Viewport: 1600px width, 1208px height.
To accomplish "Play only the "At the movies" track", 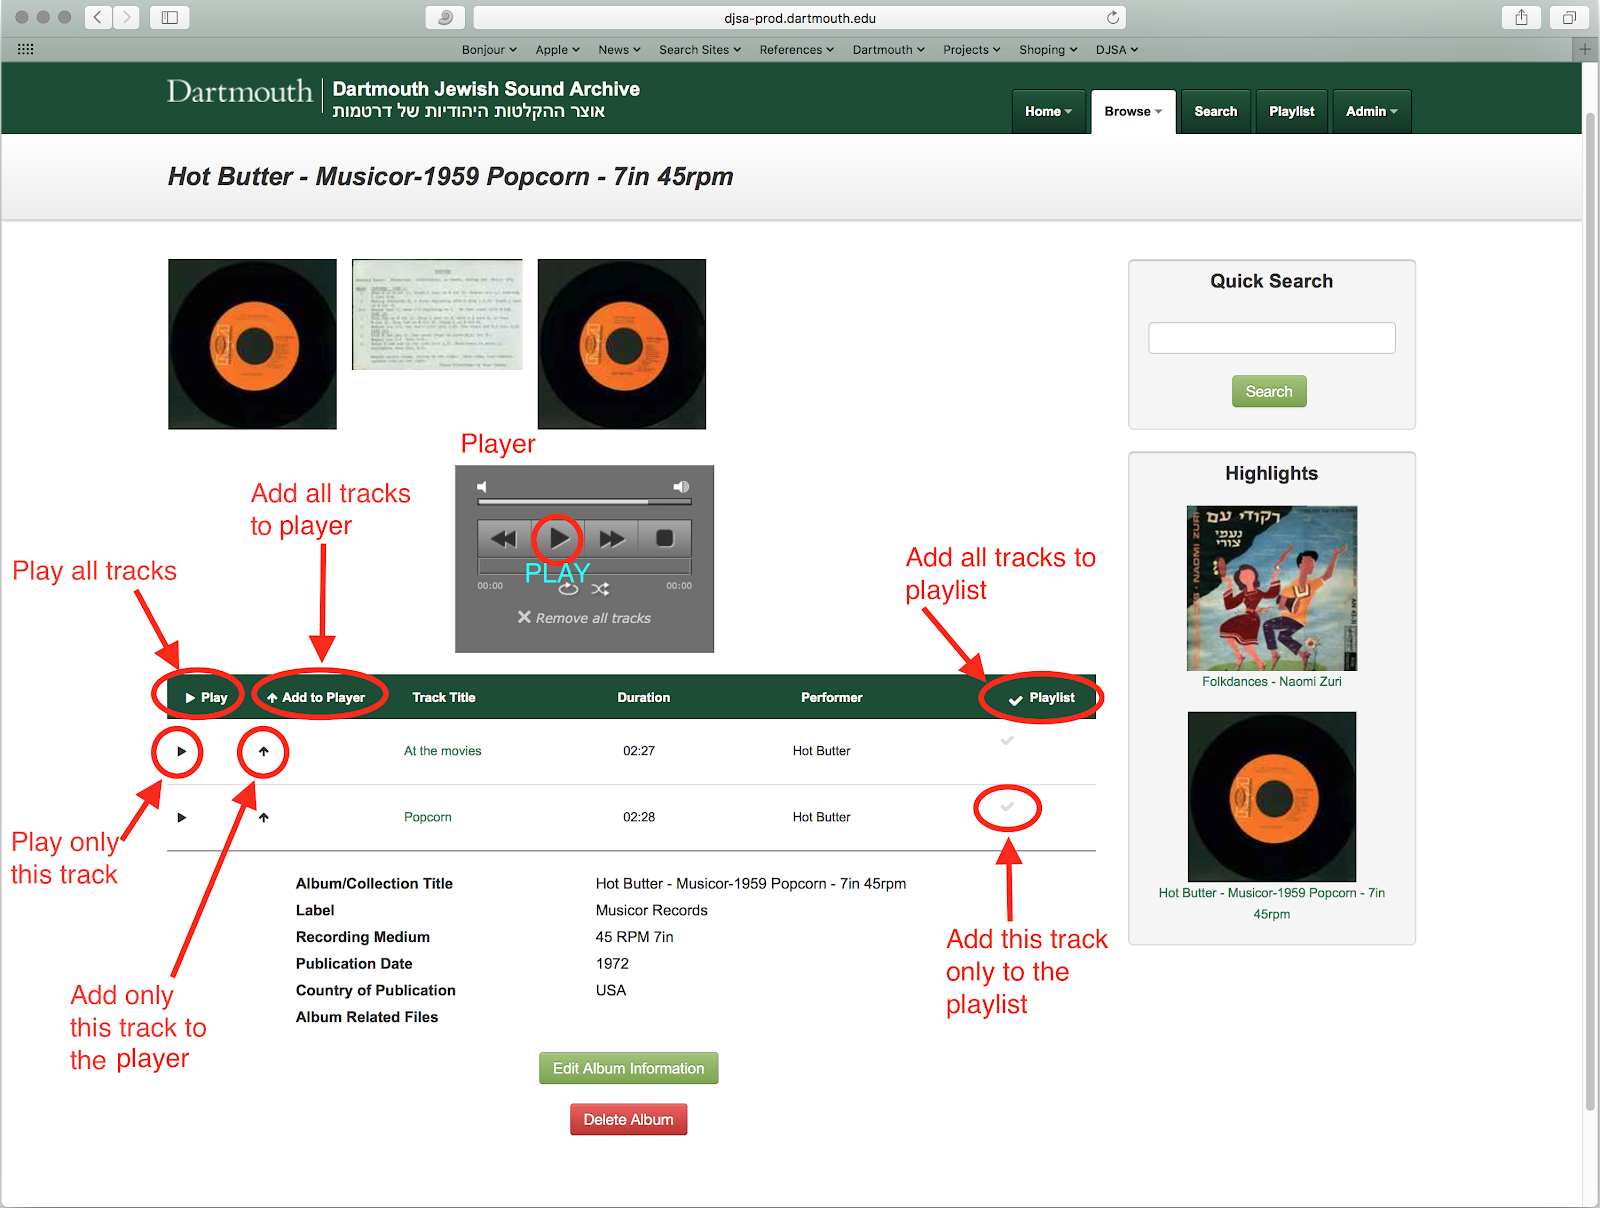I will coord(181,751).
